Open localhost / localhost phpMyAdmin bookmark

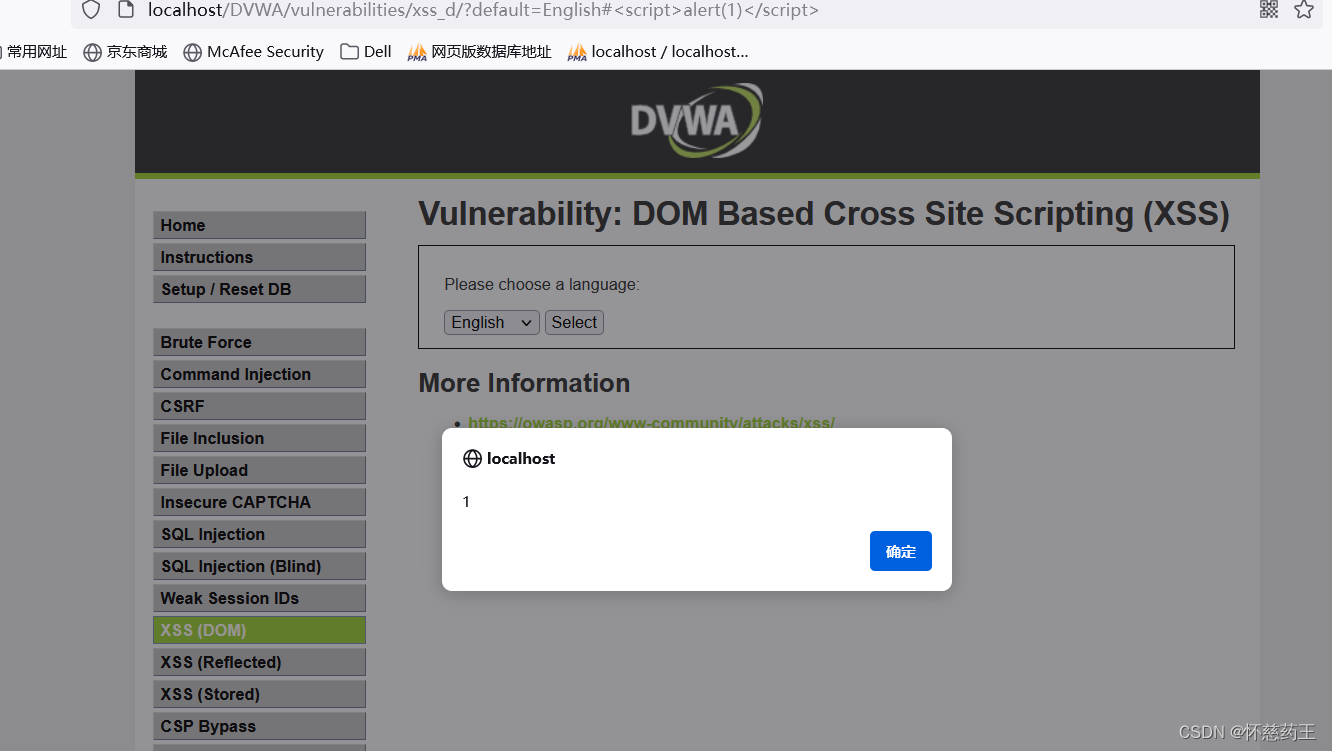pos(658,52)
